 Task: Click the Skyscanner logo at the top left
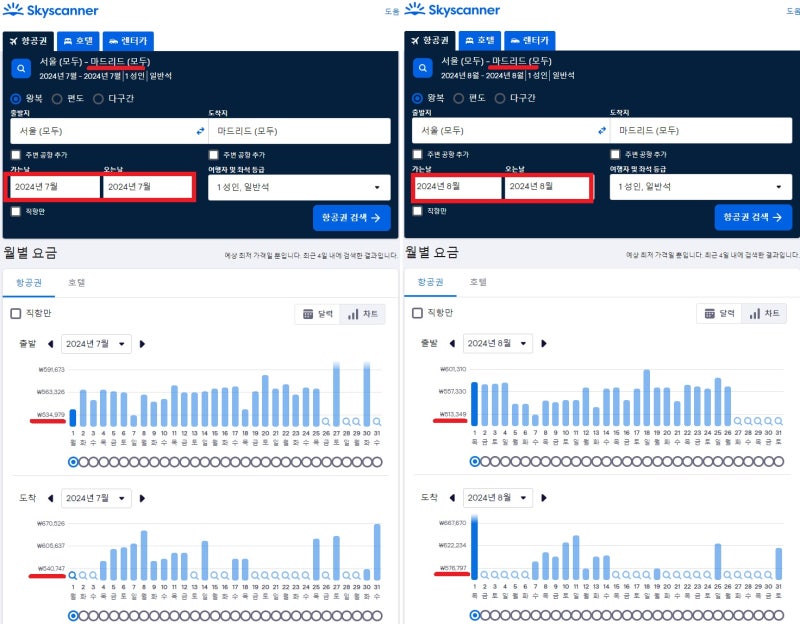pyautogui.click(x=50, y=12)
